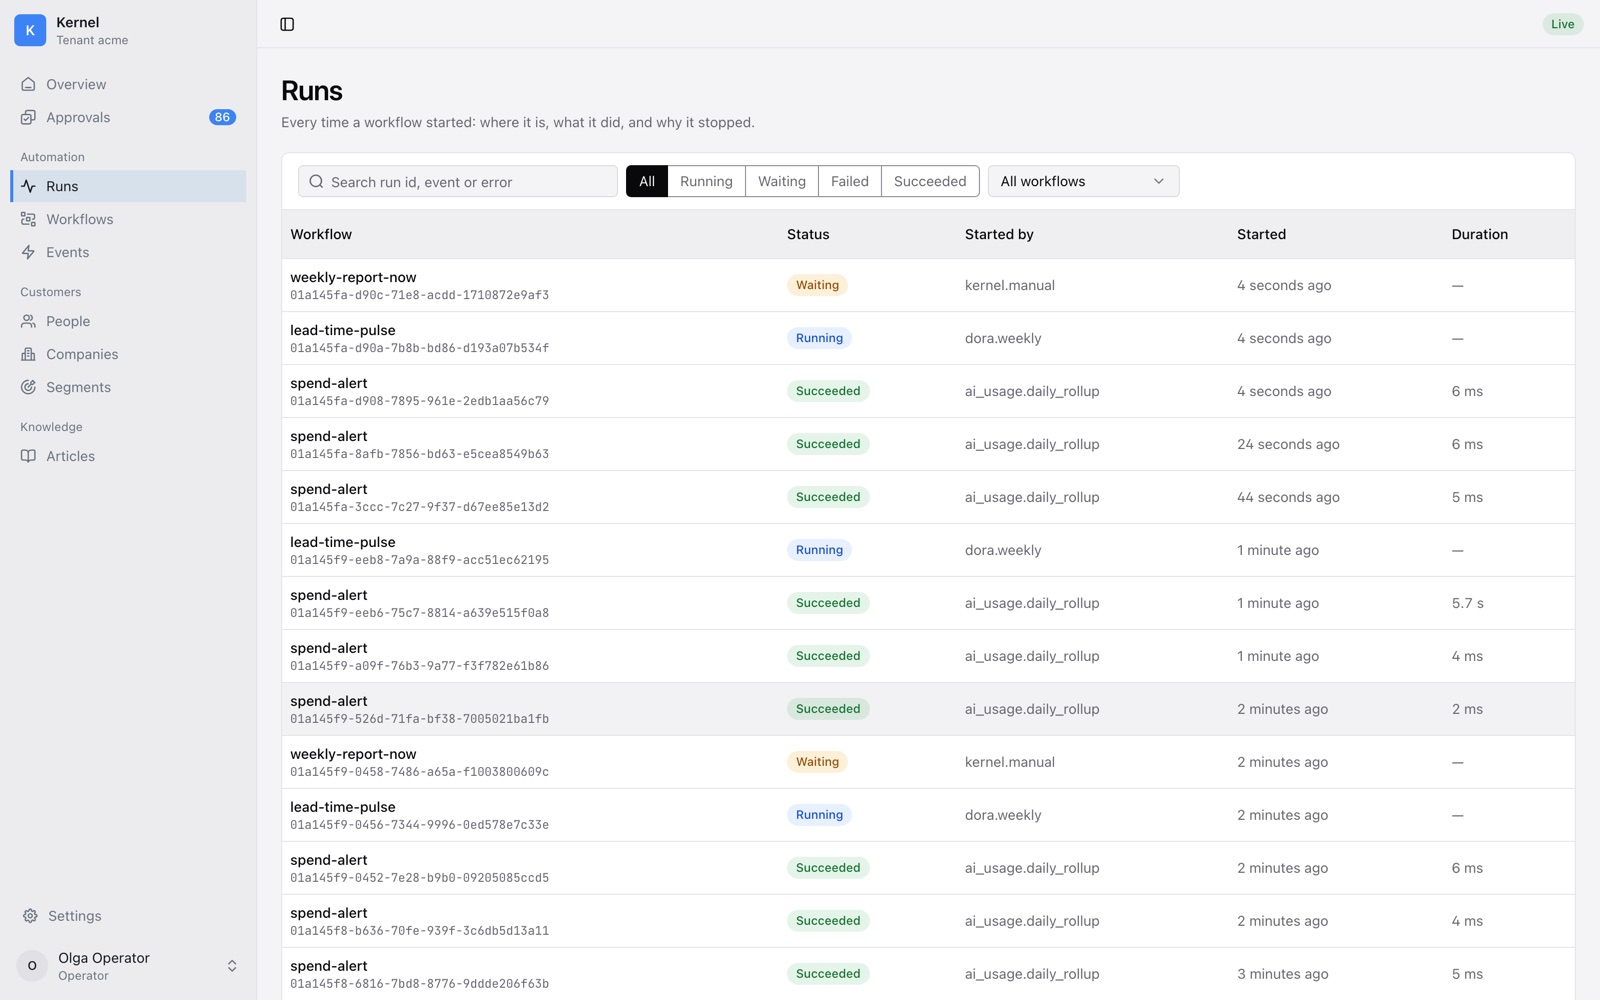The width and height of the screenshot is (1600, 1000).
Task: Click the search magnifier icon
Action: tap(316, 181)
